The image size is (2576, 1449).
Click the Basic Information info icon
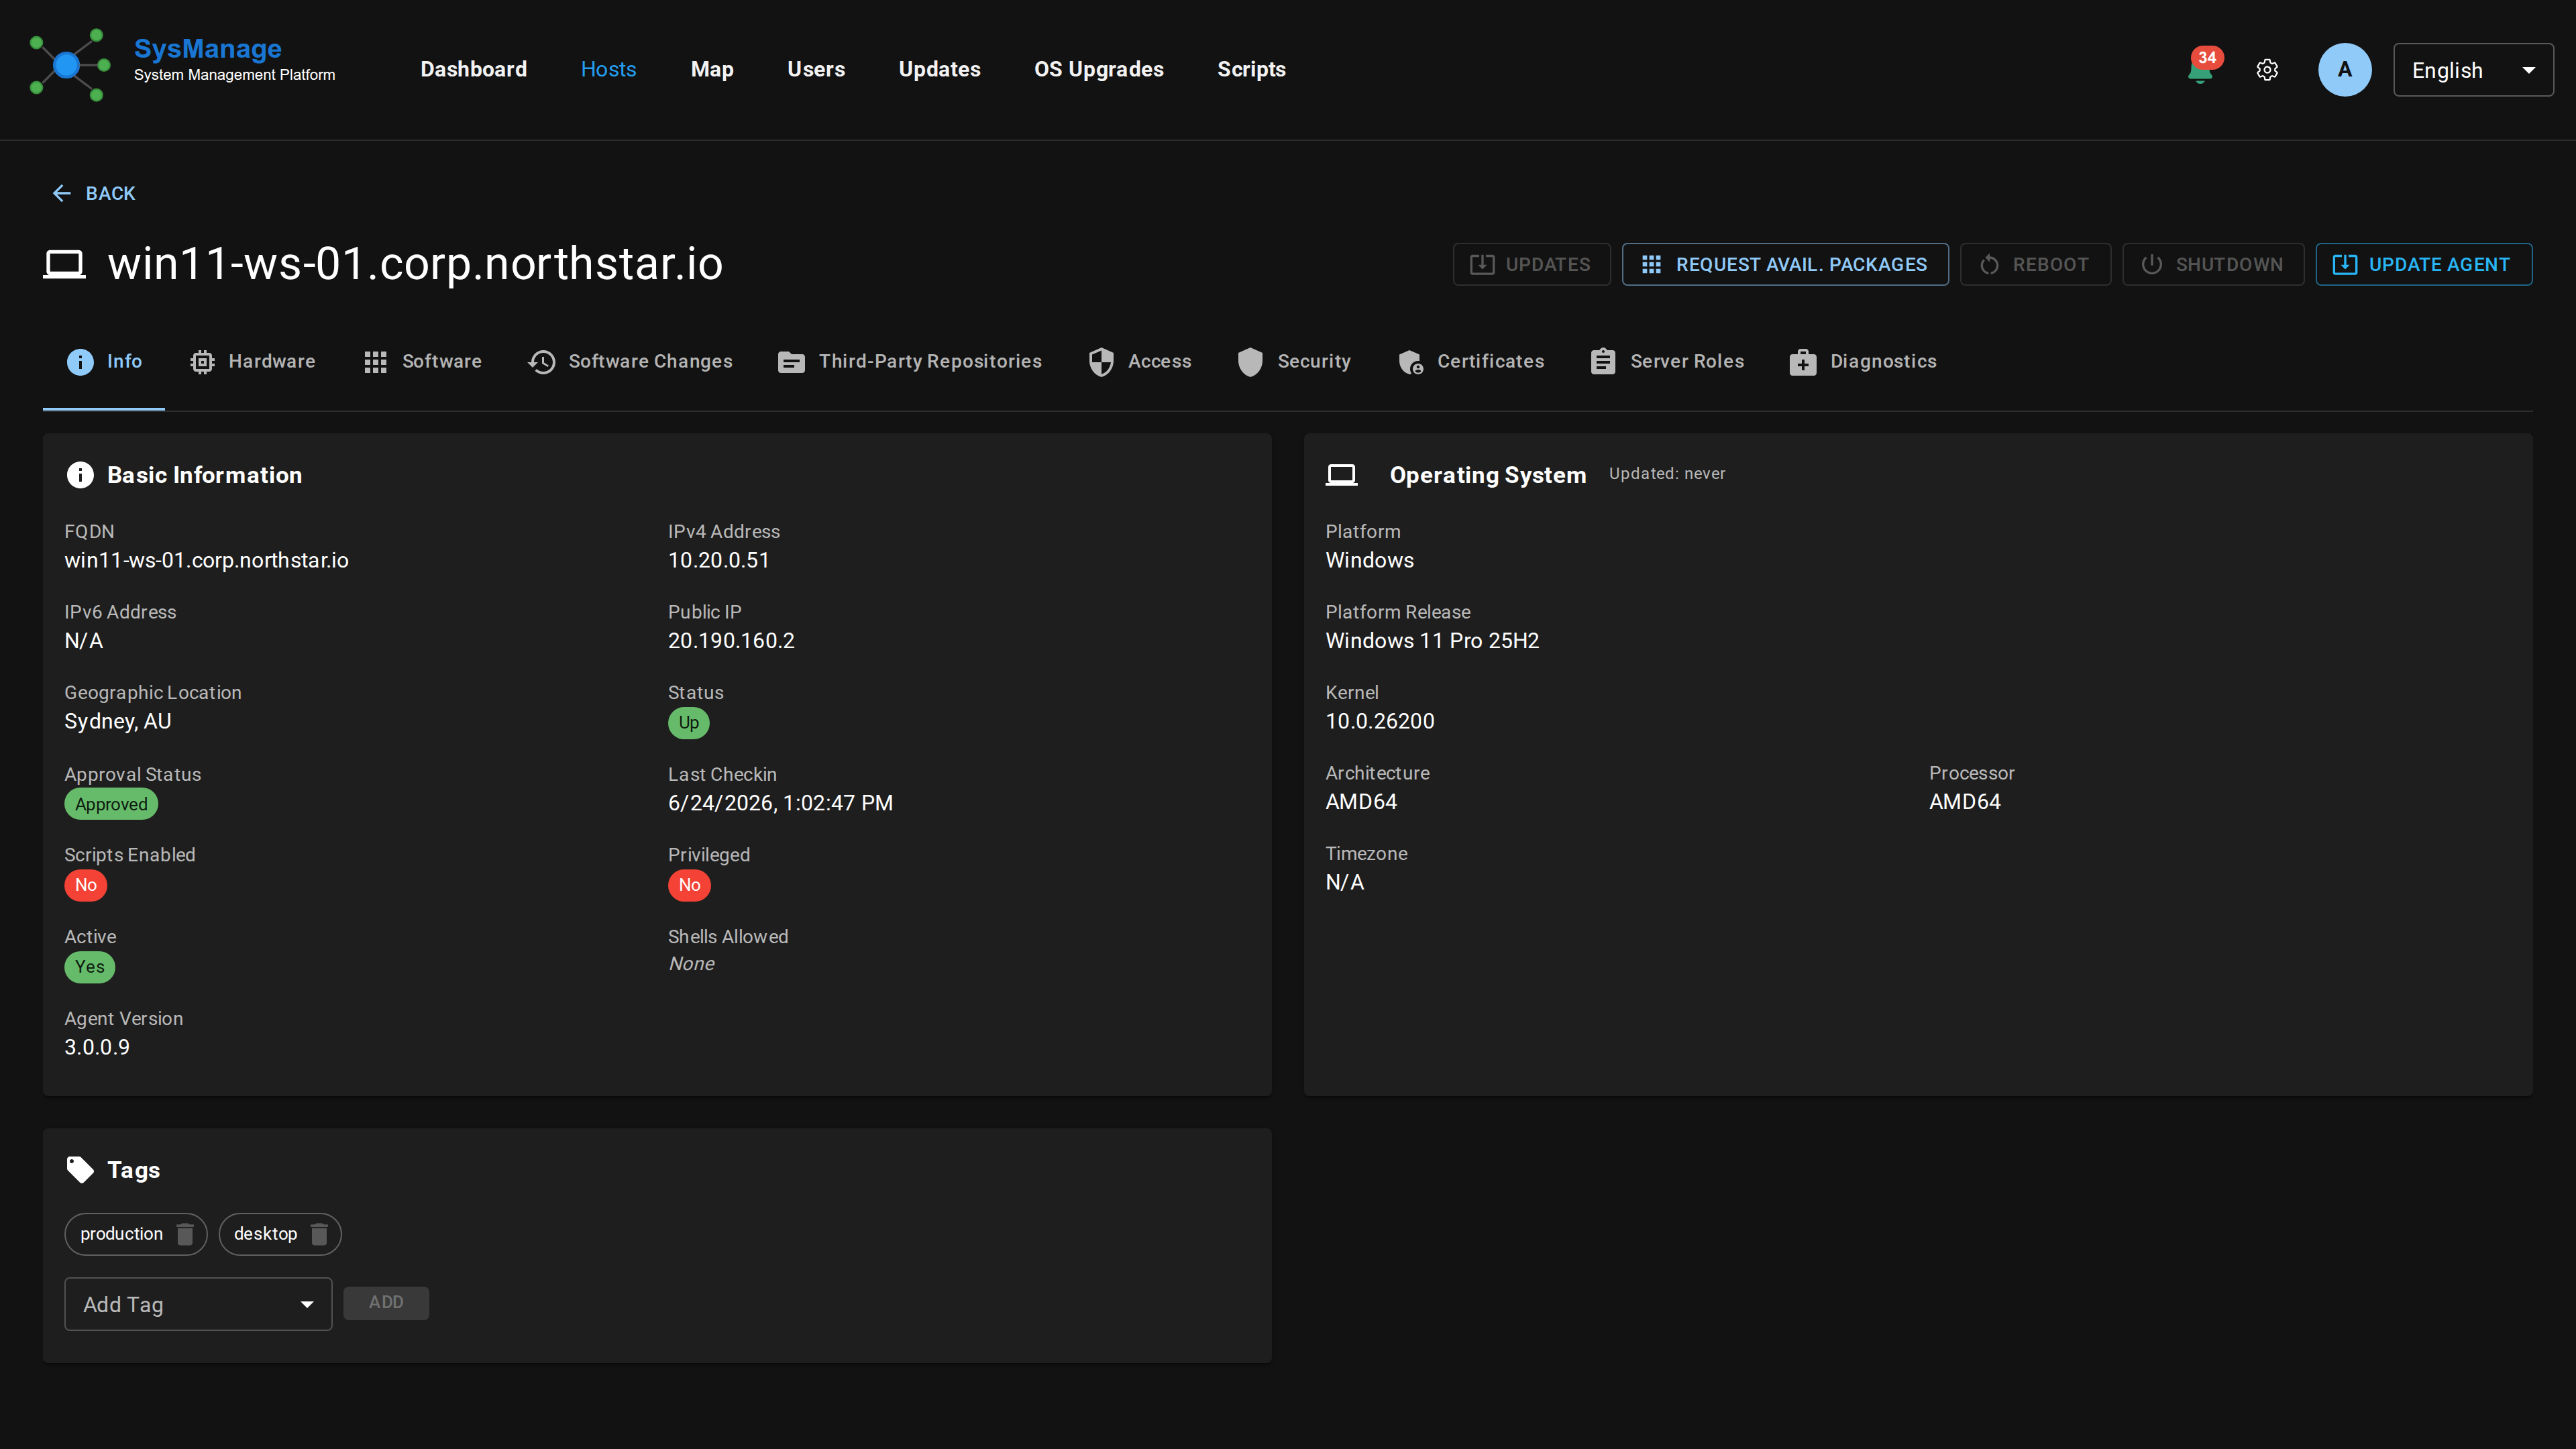pyautogui.click(x=80, y=475)
